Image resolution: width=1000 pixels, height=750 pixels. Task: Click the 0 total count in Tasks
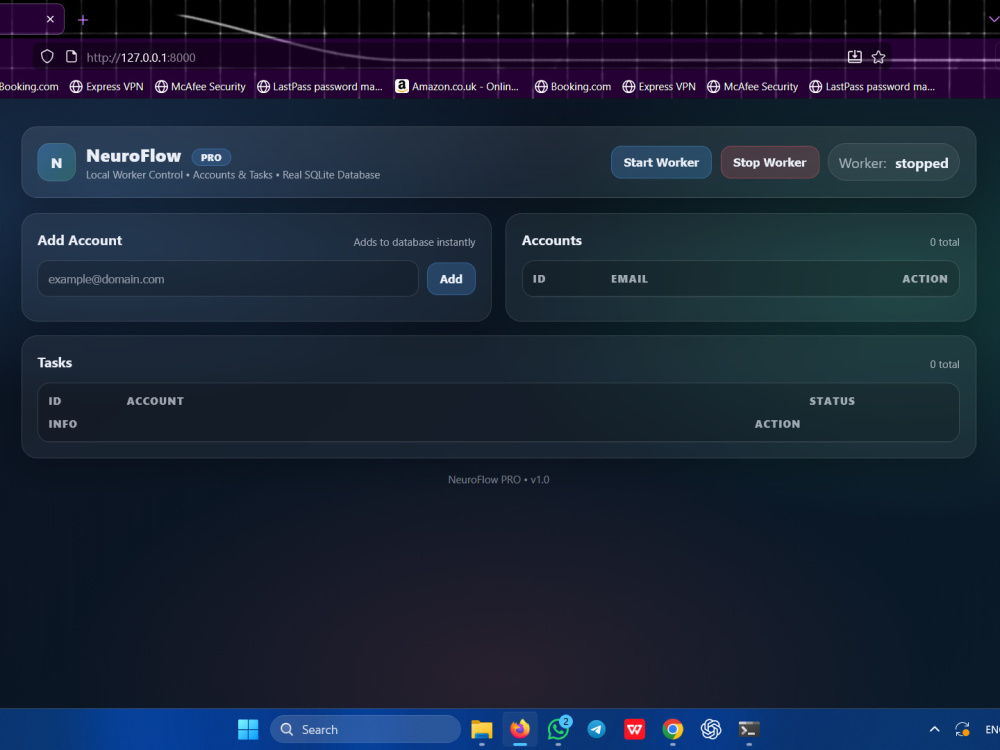[x=944, y=365]
